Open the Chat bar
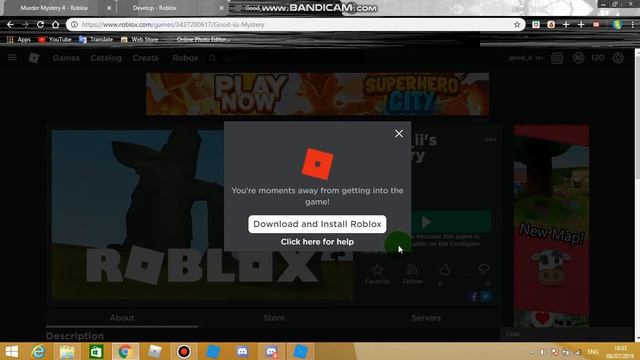The height and width of the screenshot is (360, 640). [x=567, y=334]
